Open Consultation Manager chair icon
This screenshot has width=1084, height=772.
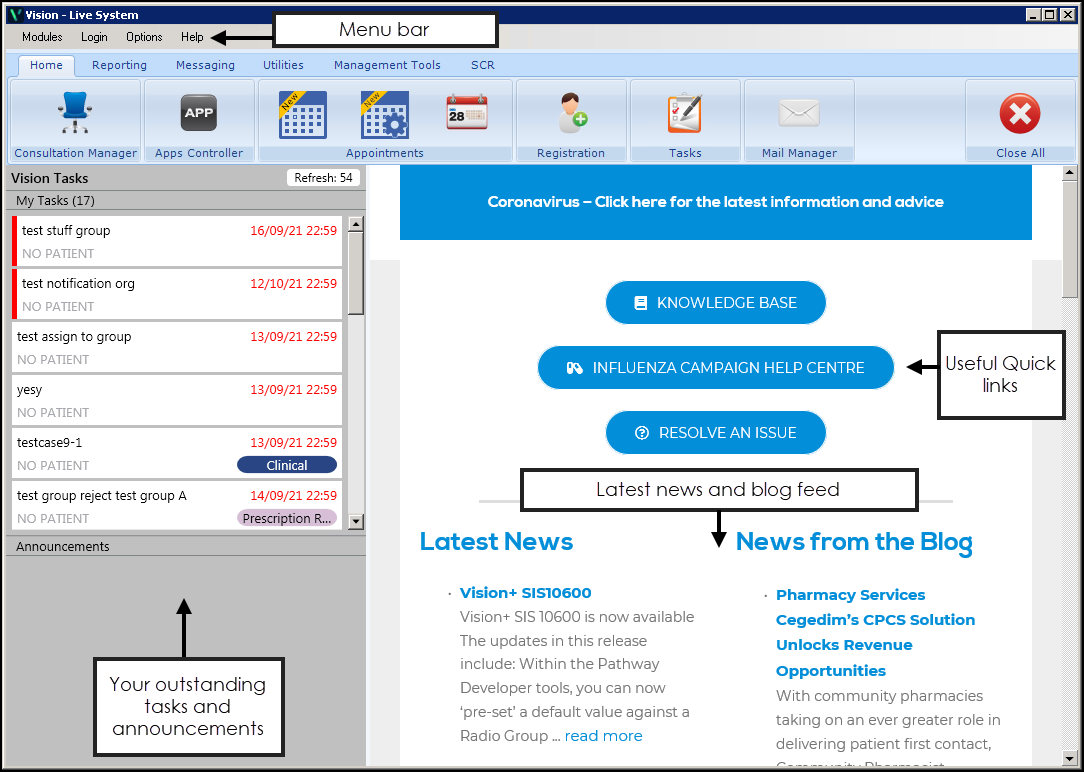[x=75, y=113]
